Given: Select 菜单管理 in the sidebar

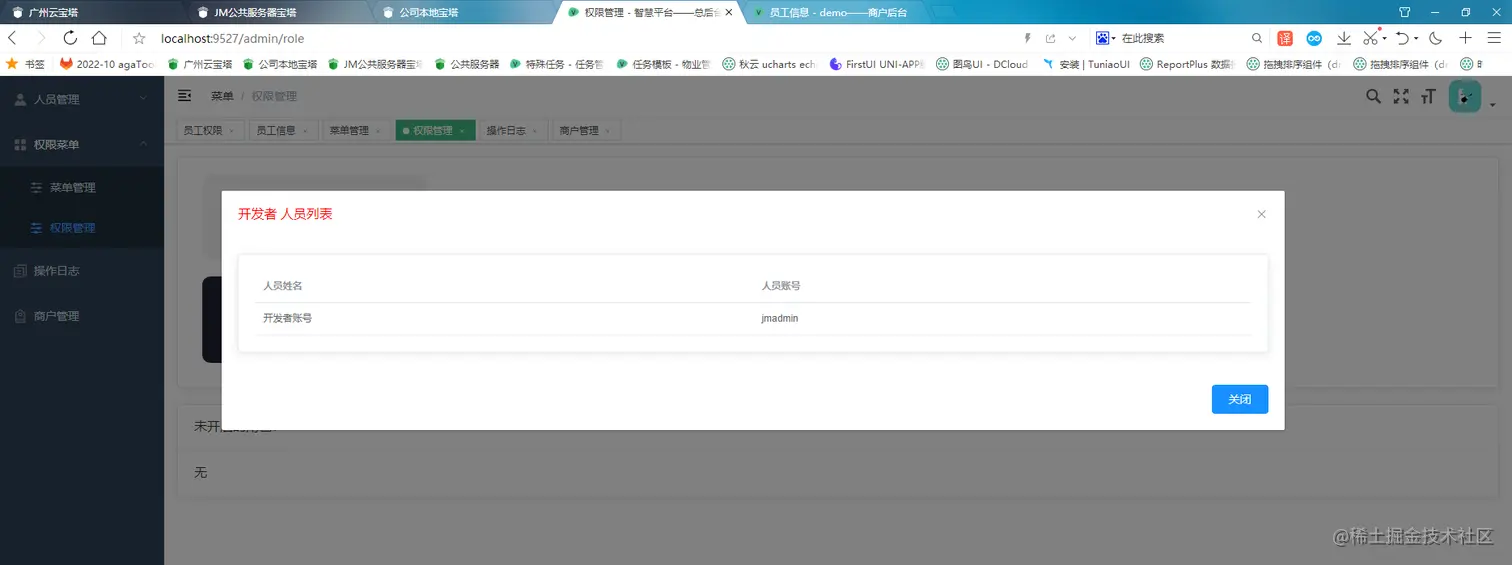Looking at the screenshot, I should (82, 187).
